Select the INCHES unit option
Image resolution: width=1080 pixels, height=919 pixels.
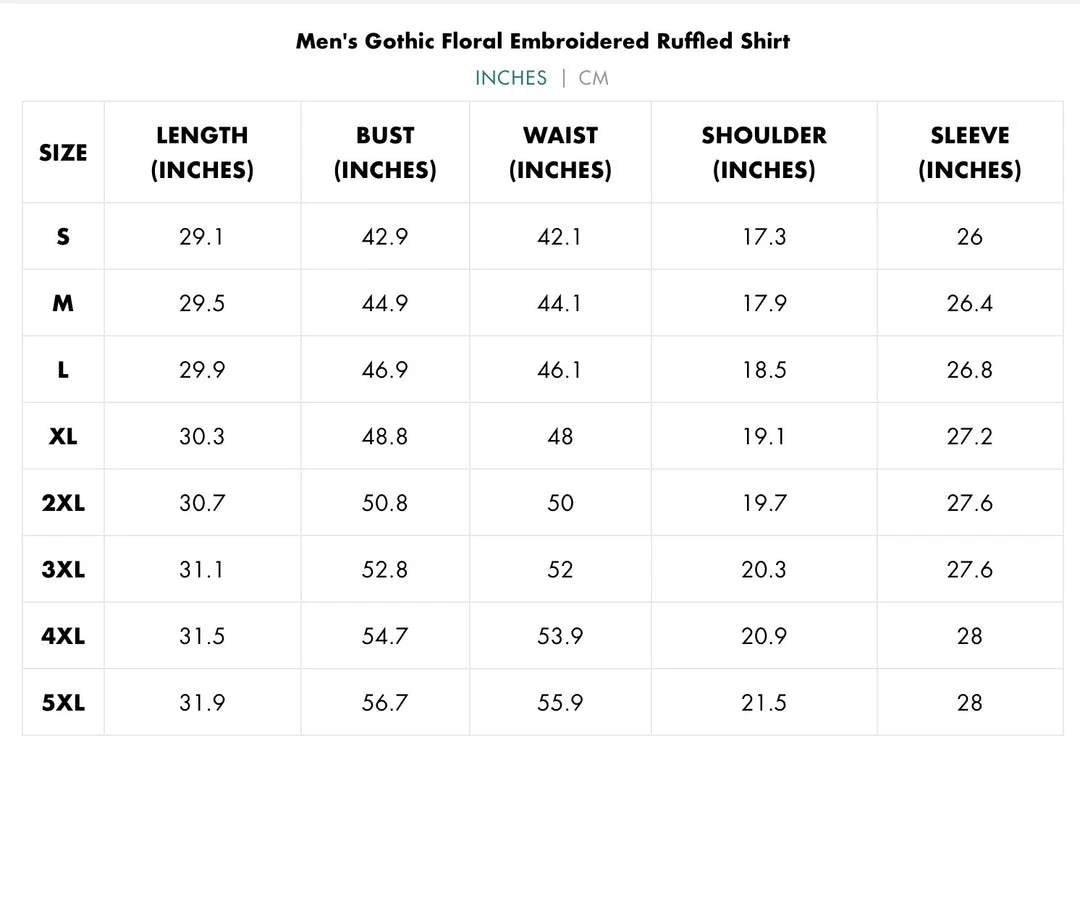[x=511, y=78]
